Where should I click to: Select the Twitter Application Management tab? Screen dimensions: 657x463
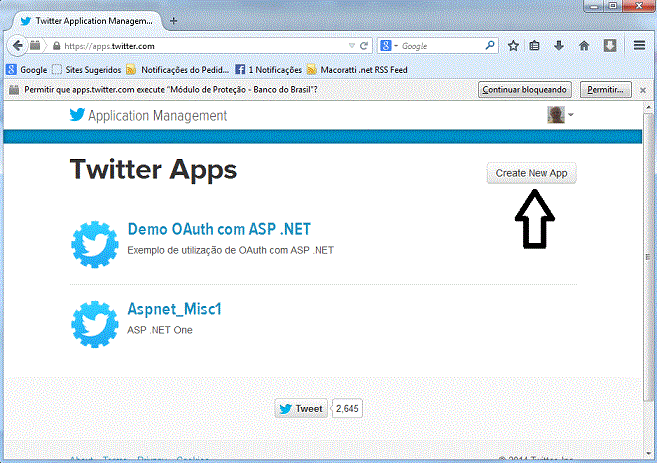click(87, 21)
